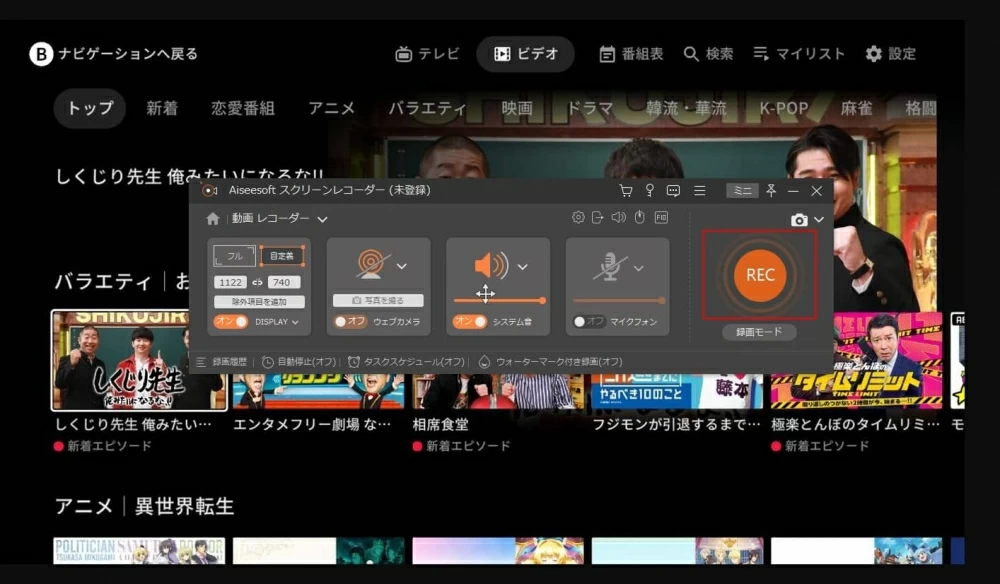The height and width of the screenshot is (584, 1000).
Task: Open the 番組表 program guide menu
Action: [631, 54]
